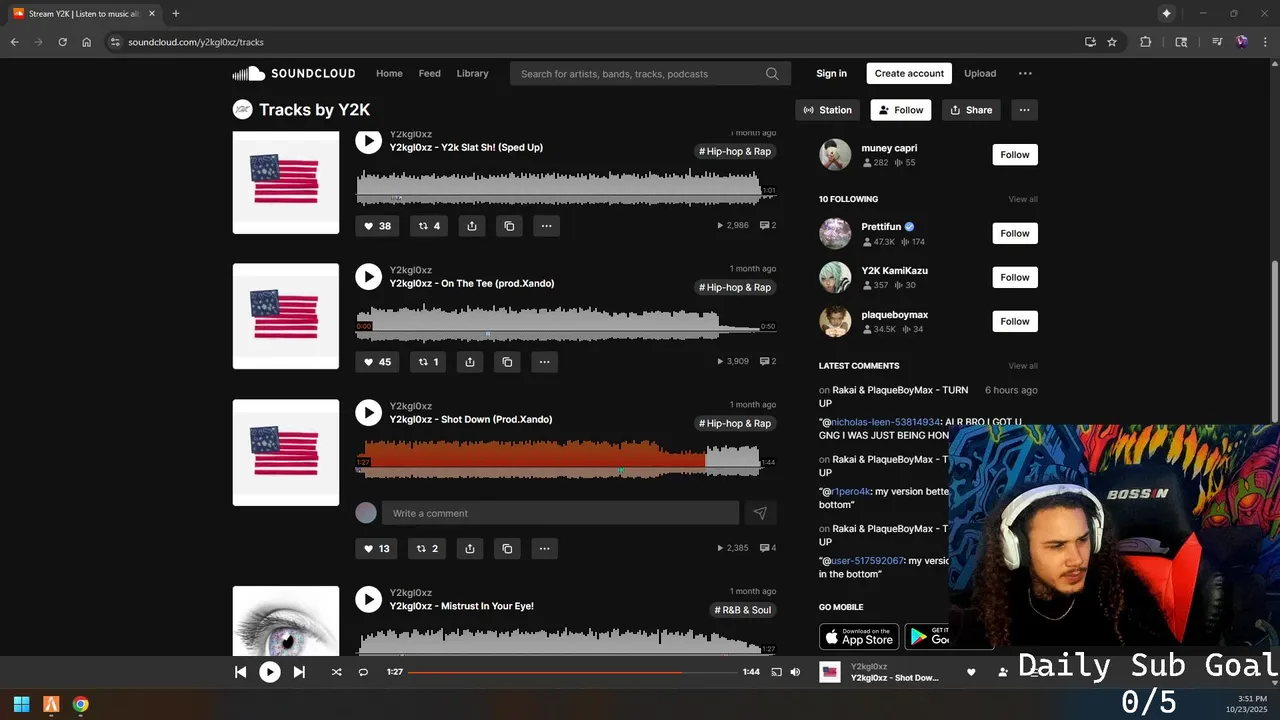
Task: Click the search magnifier icon
Action: click(772, 74)
